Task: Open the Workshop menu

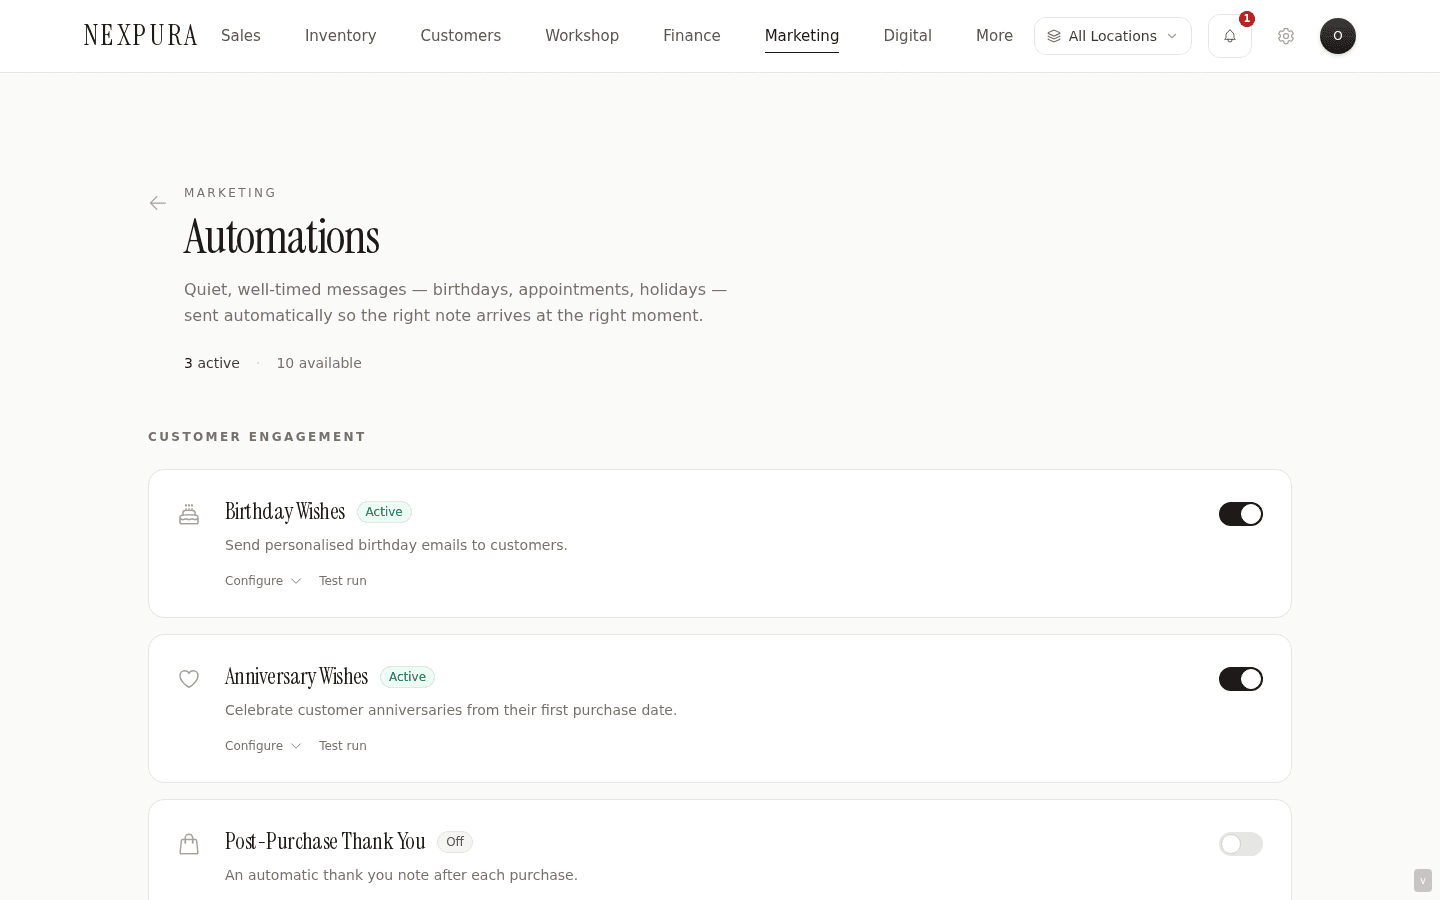Action: [582, 36]
